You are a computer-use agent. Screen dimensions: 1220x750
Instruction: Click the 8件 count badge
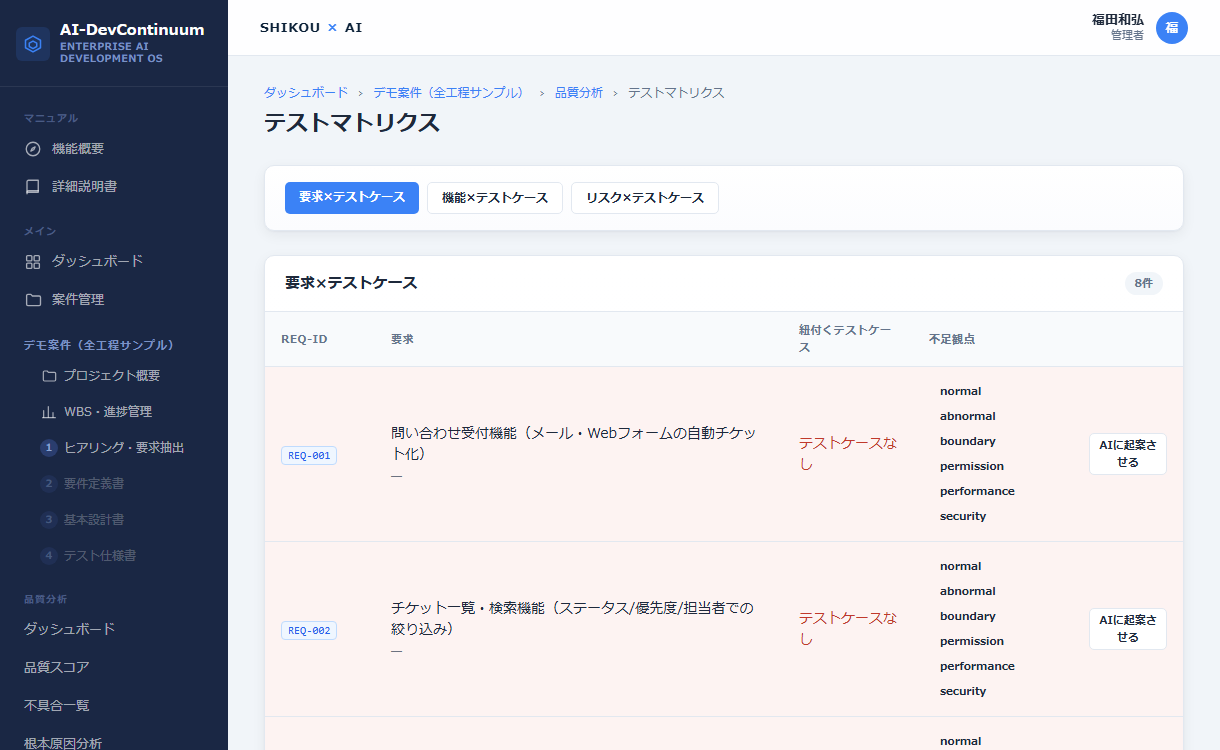pyautogui.click(x=1144, y=284)
